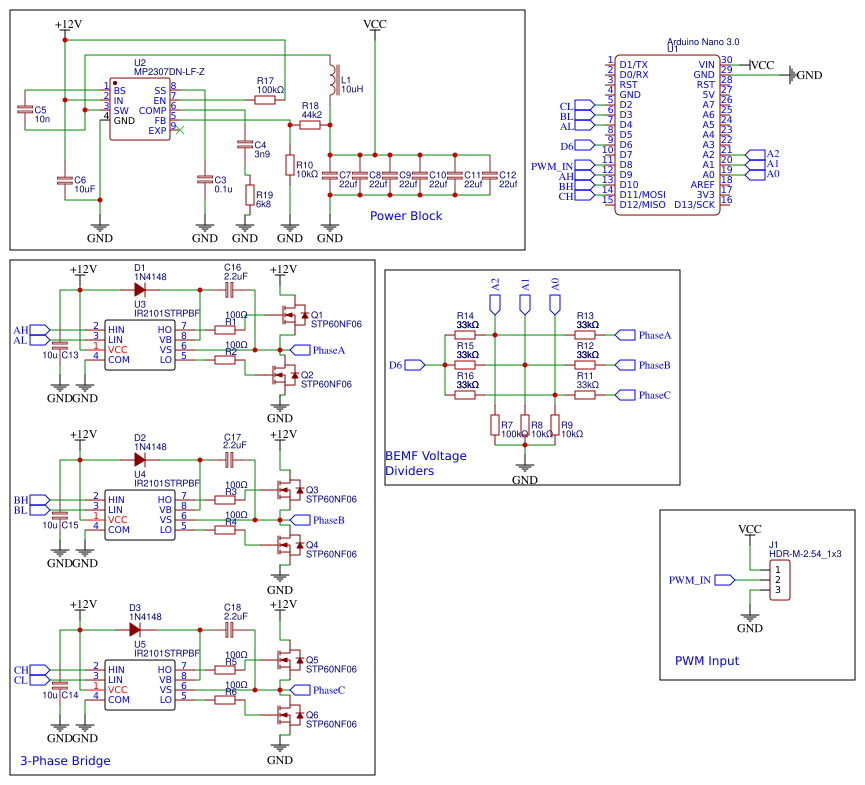
Task: Select resistor R18 44k2 symbol
Action: [310, 125]
